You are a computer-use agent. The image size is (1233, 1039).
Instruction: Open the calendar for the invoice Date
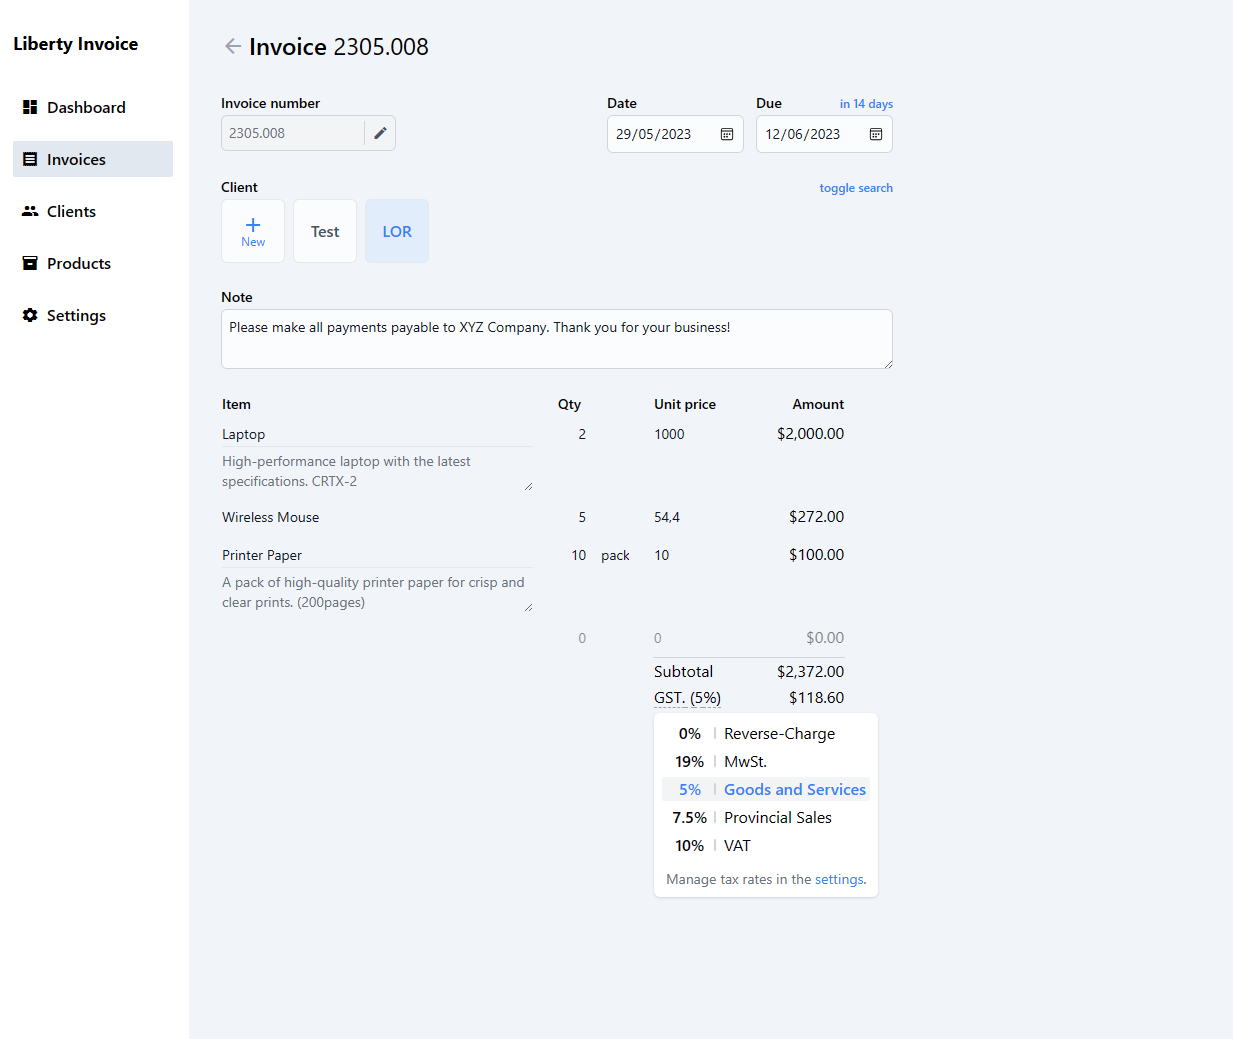(727, 133)
